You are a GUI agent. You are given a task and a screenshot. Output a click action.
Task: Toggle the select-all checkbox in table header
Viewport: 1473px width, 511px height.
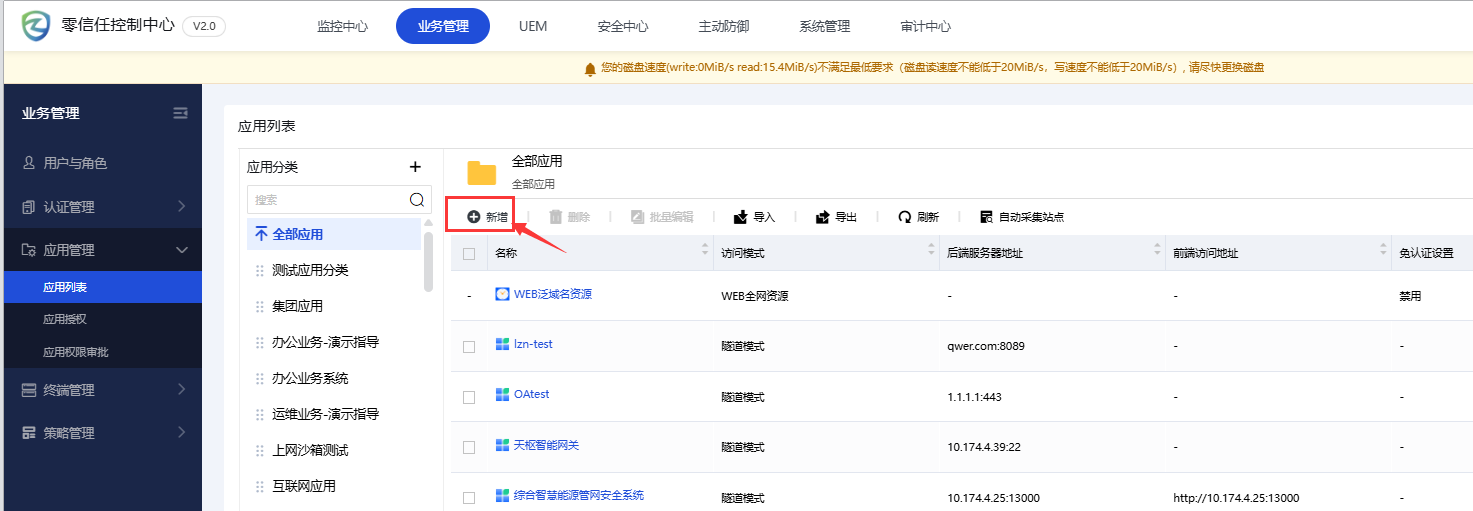click(469, 254)
